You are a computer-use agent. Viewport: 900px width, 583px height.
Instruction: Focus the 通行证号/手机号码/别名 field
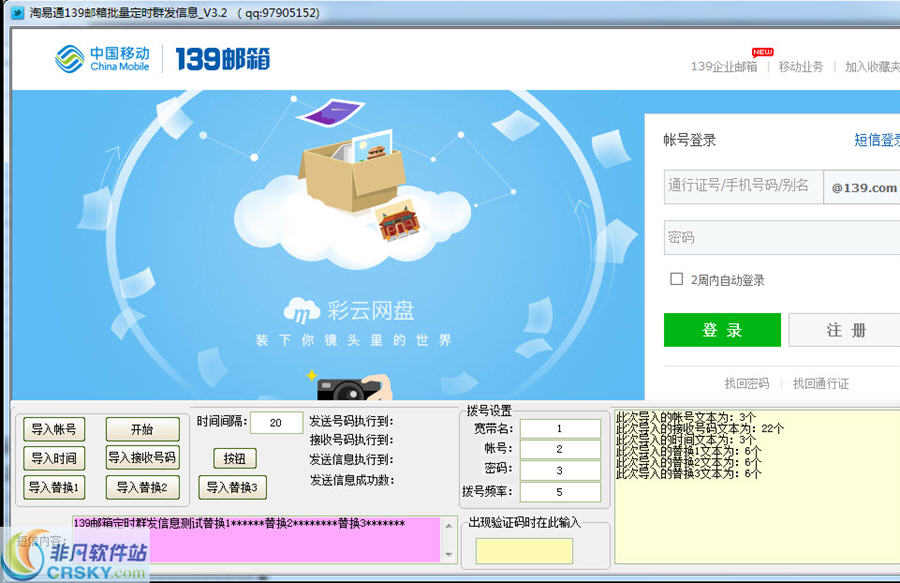coord(743,186)
